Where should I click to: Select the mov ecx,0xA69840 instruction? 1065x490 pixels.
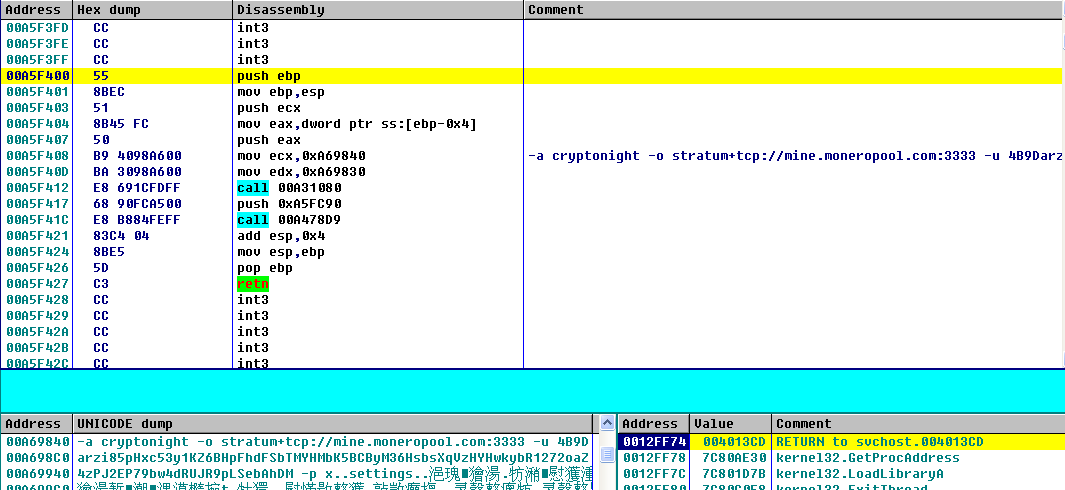(x=301, y=156)
